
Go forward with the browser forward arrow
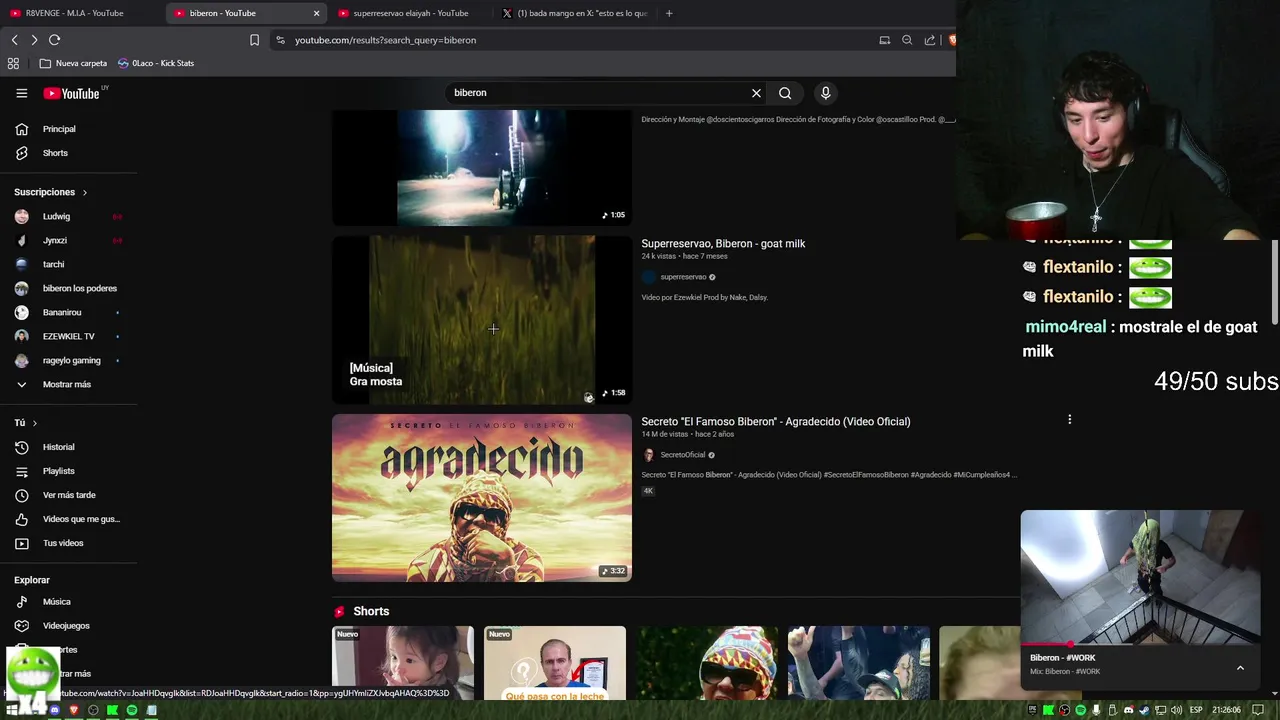[34, 40]
